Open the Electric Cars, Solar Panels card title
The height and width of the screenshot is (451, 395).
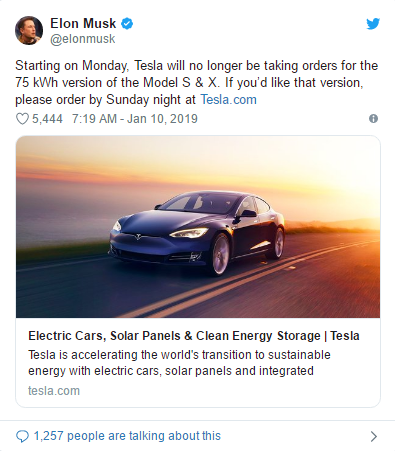coord(194,336)
